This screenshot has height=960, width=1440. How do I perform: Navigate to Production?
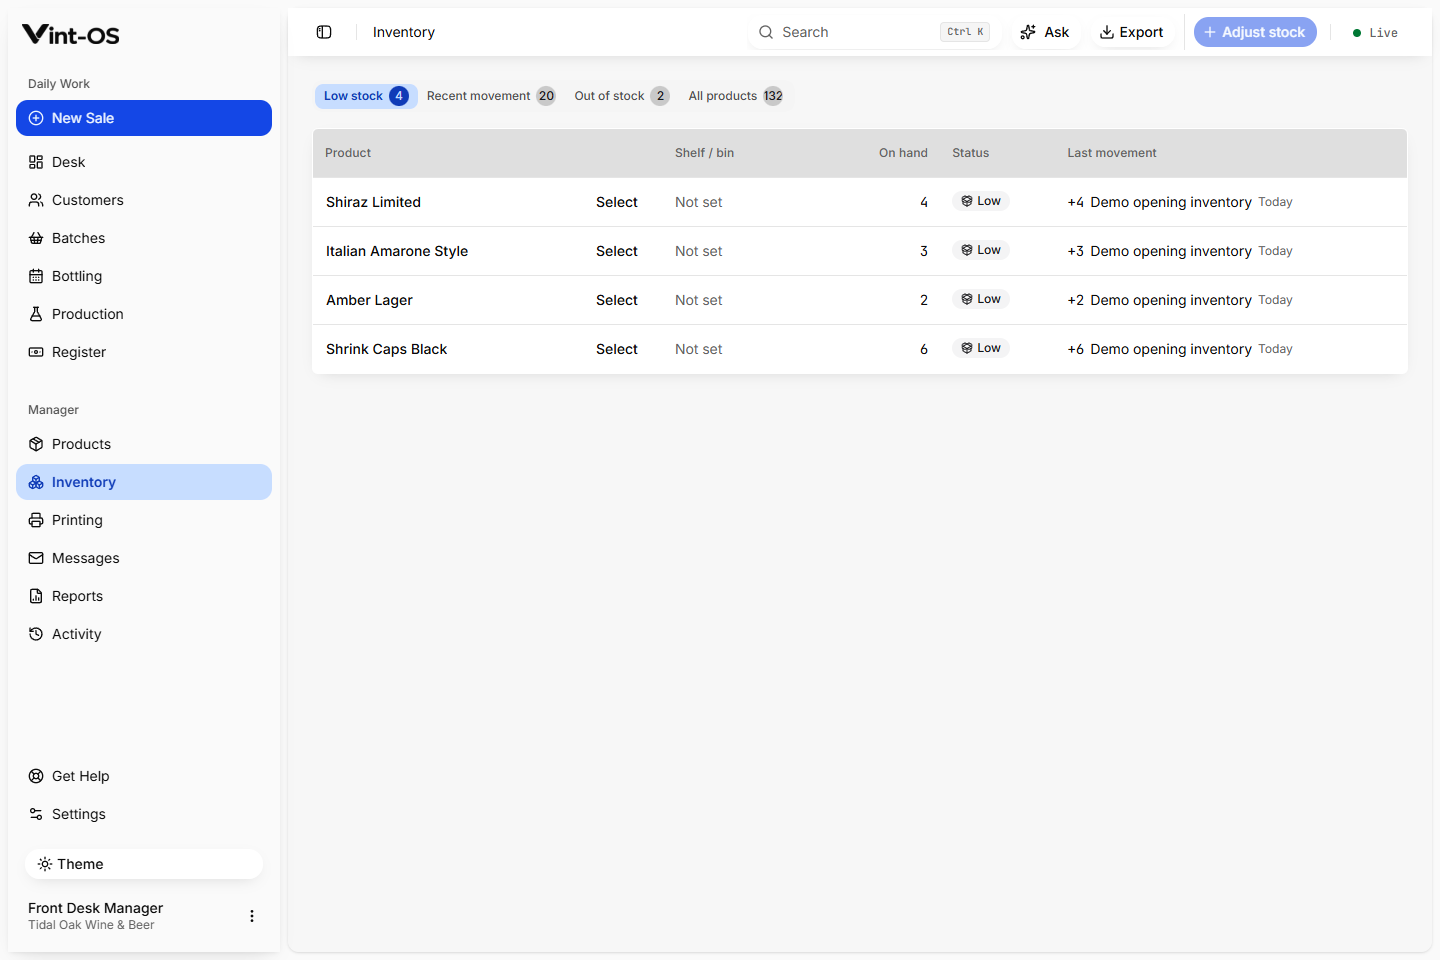tap(144, 314)
